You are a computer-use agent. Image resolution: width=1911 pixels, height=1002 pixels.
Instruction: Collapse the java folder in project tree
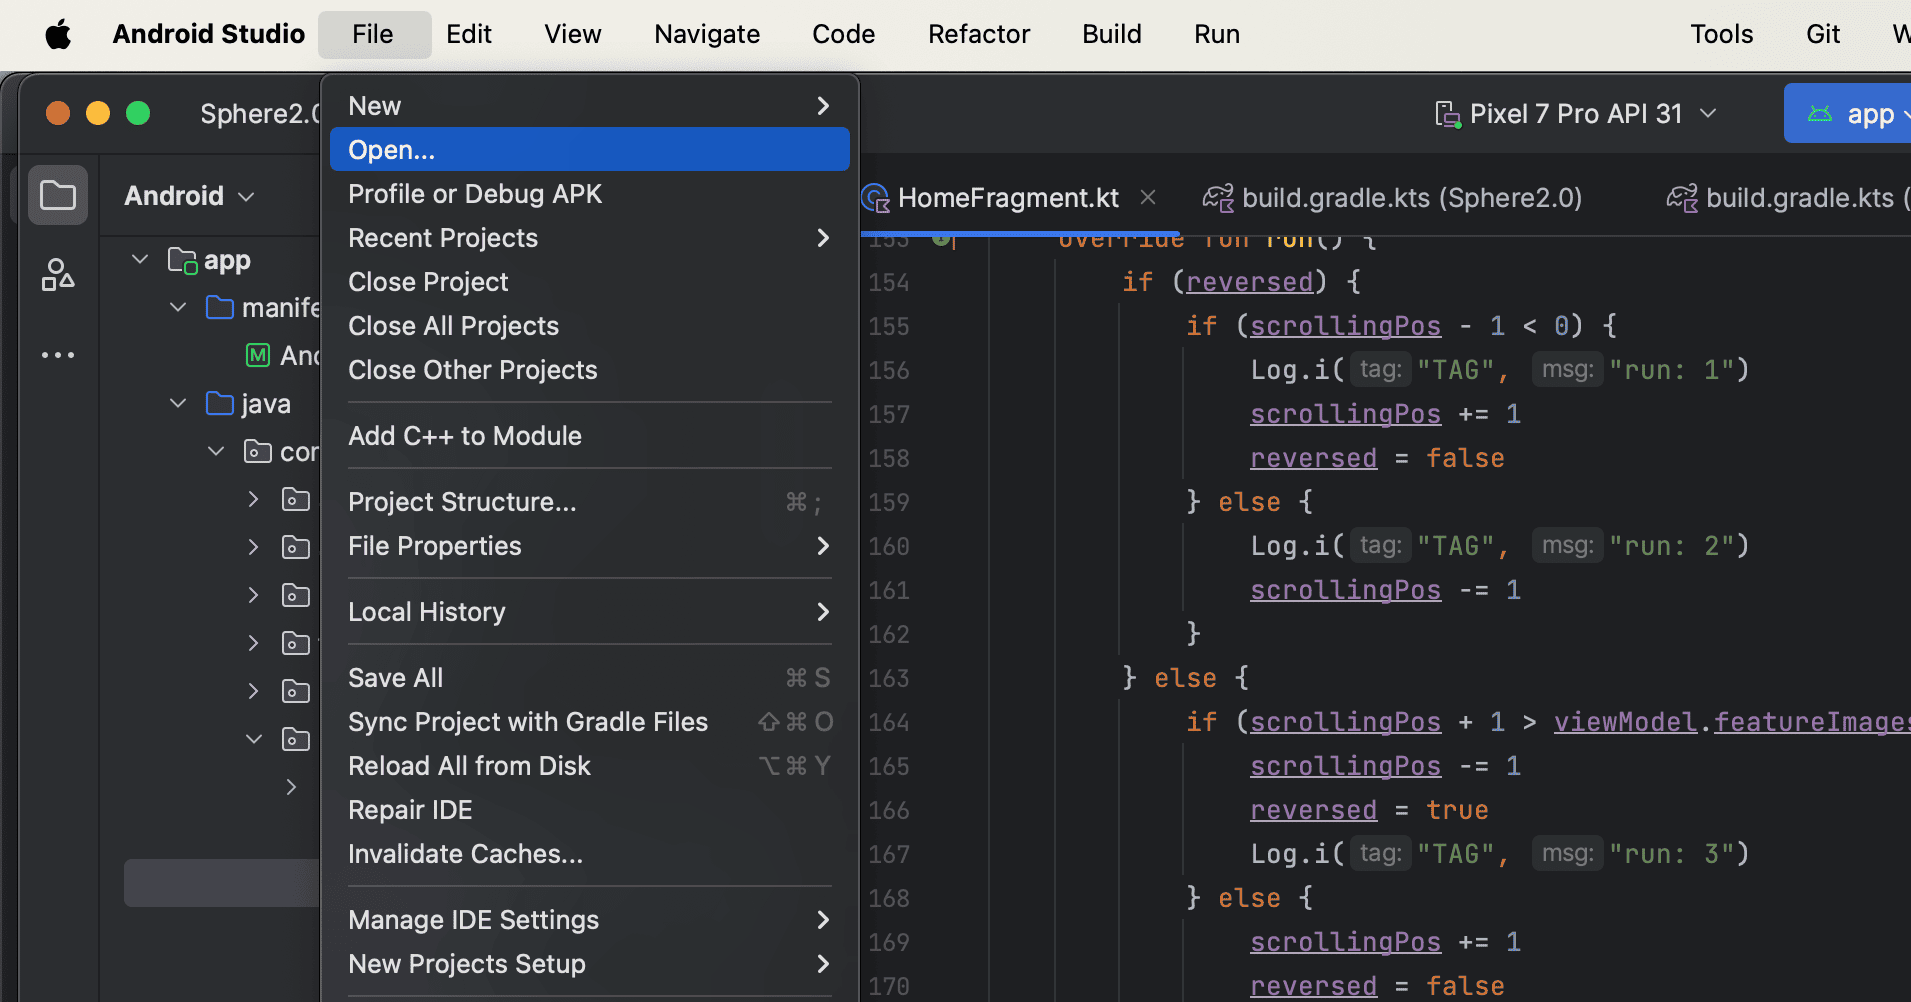click(x=178, y=403)
